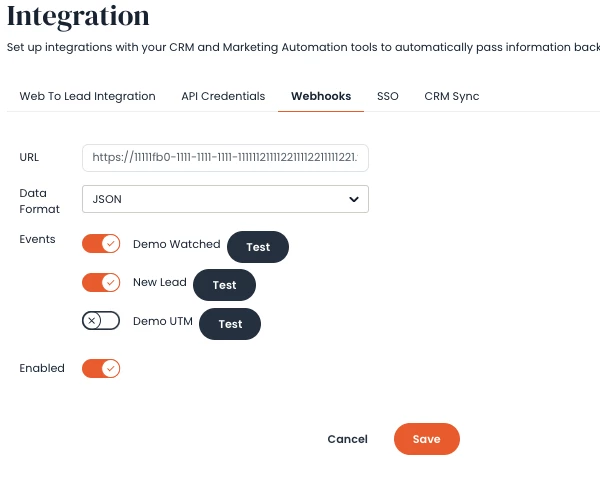Open the API Credentials tab
Viewport: 600px width, 483px height.
click(223, 96)
